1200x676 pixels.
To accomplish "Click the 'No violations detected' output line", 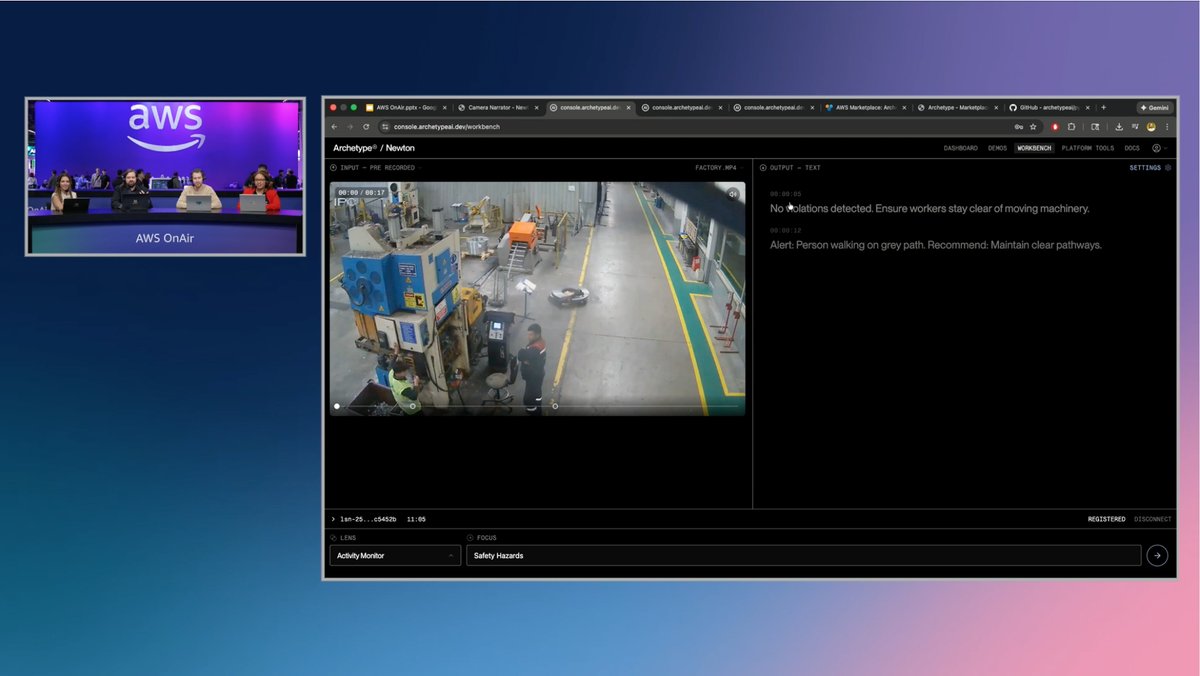I will [x=930, y=208].
